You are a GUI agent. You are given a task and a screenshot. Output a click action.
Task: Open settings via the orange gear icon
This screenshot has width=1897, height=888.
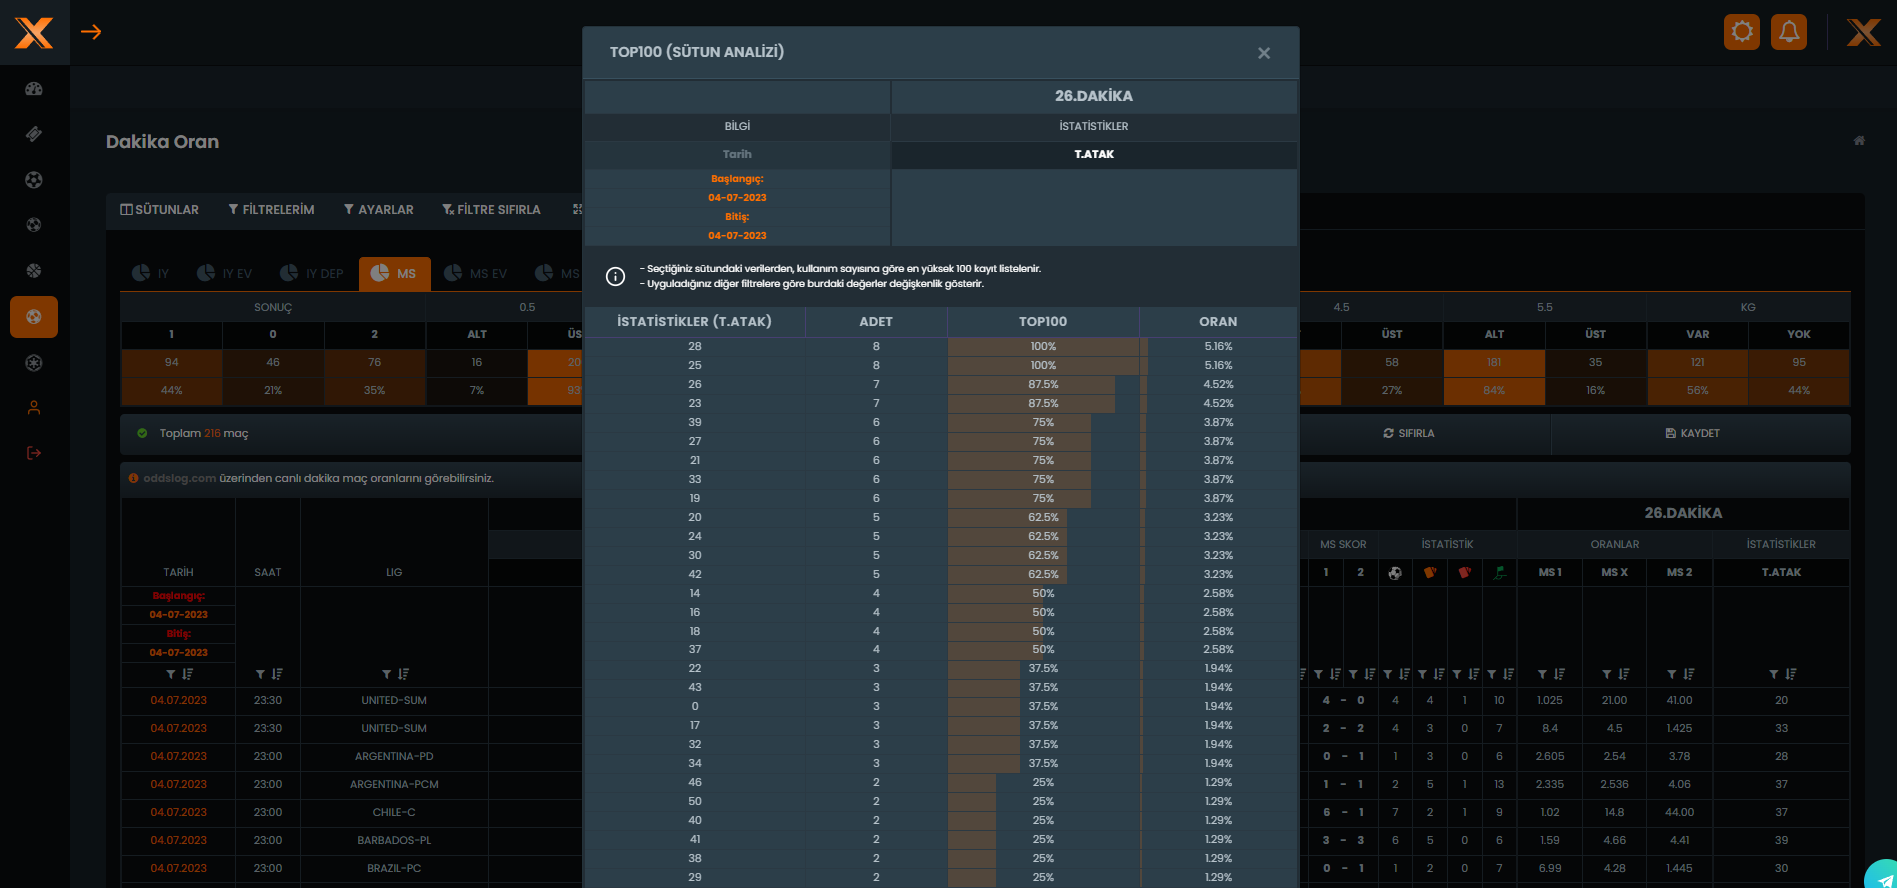[1741, 32]
